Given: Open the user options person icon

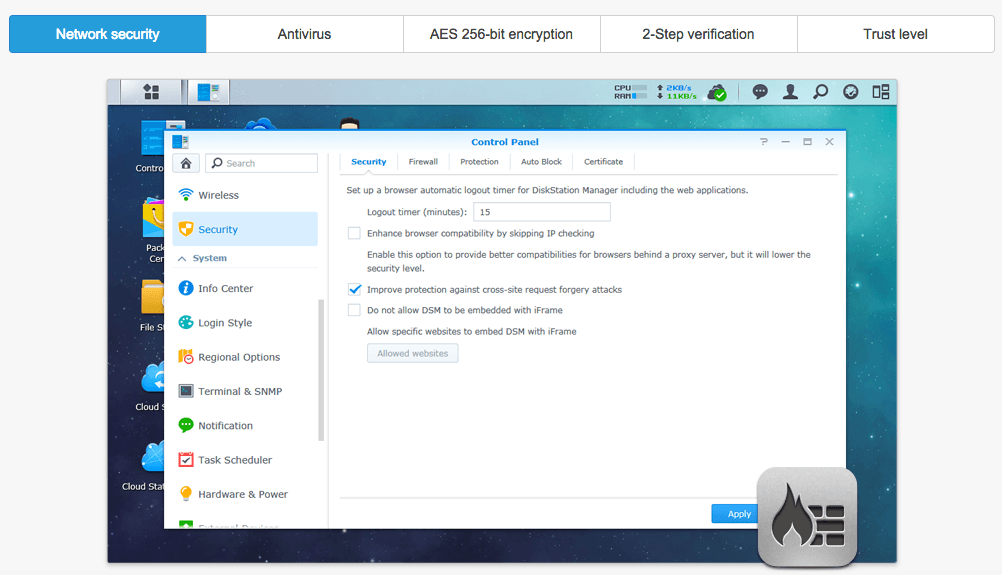Looking at the screenshot, I should (x=790, y=92).
